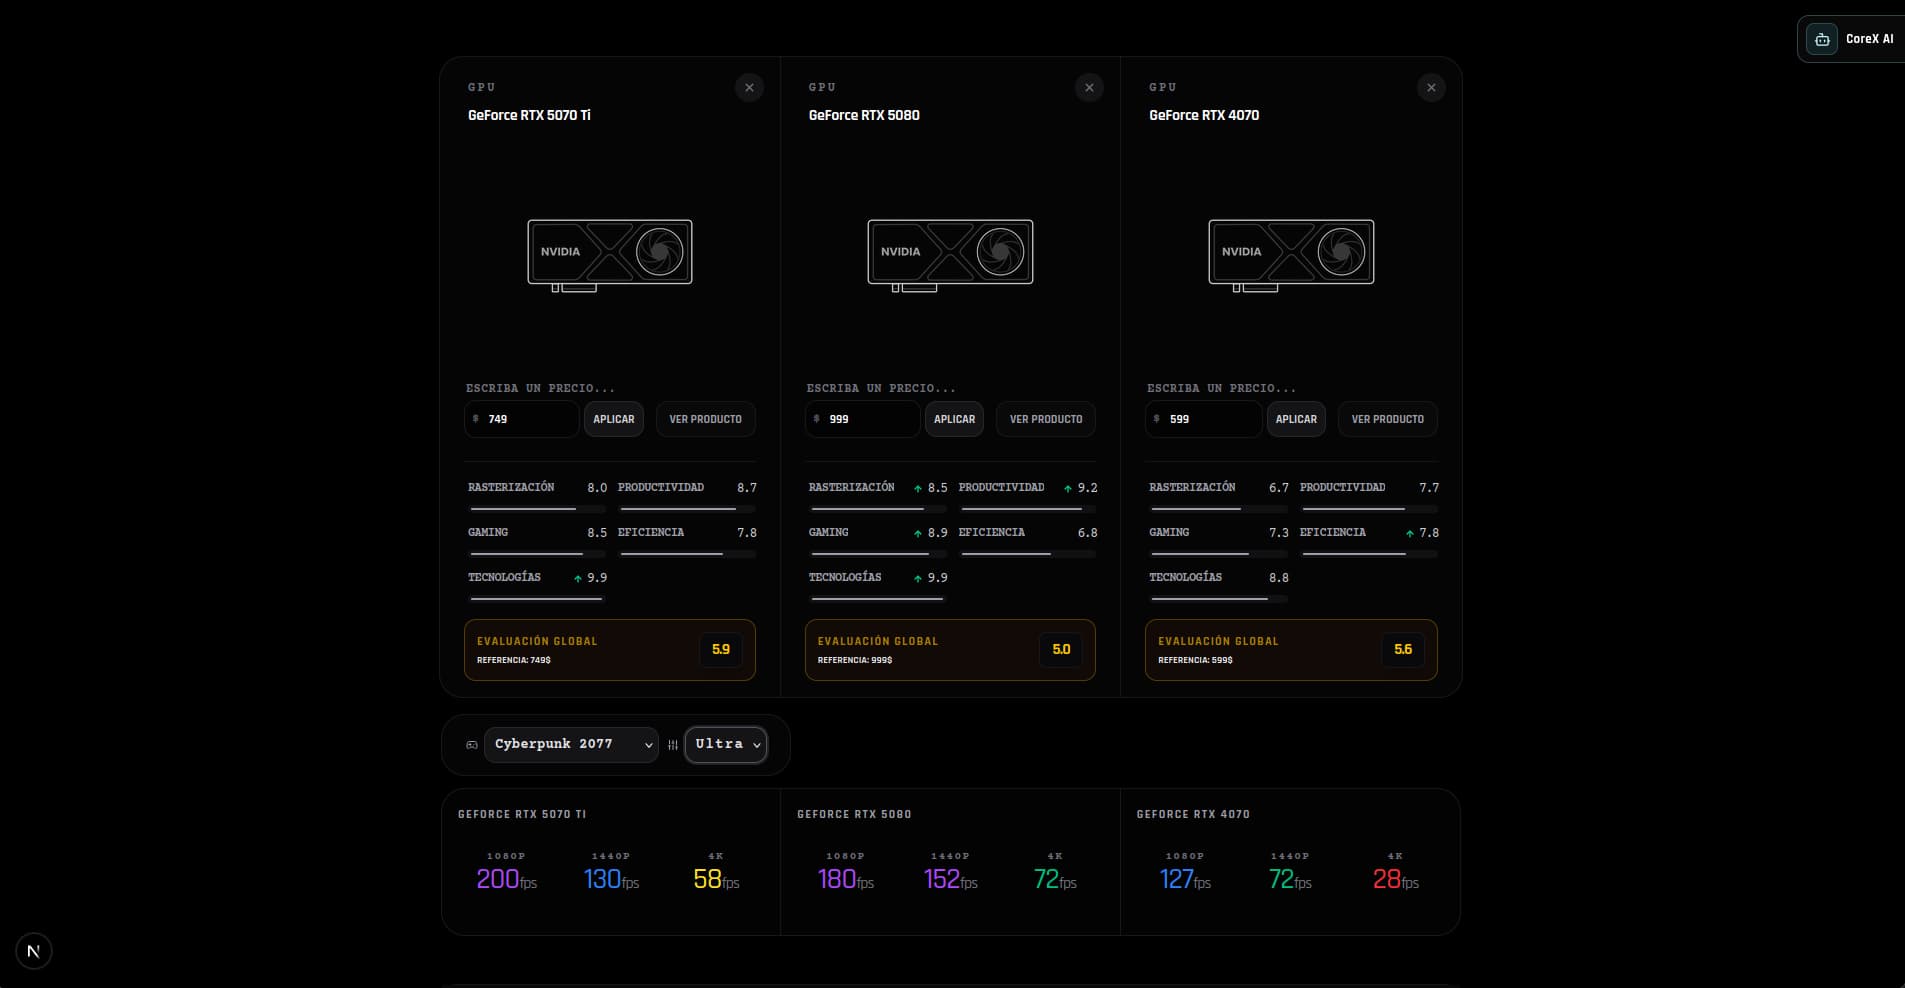Dismiss the GeForce RTX 4070 card

pyautogui.click(x=1431, y=88)
